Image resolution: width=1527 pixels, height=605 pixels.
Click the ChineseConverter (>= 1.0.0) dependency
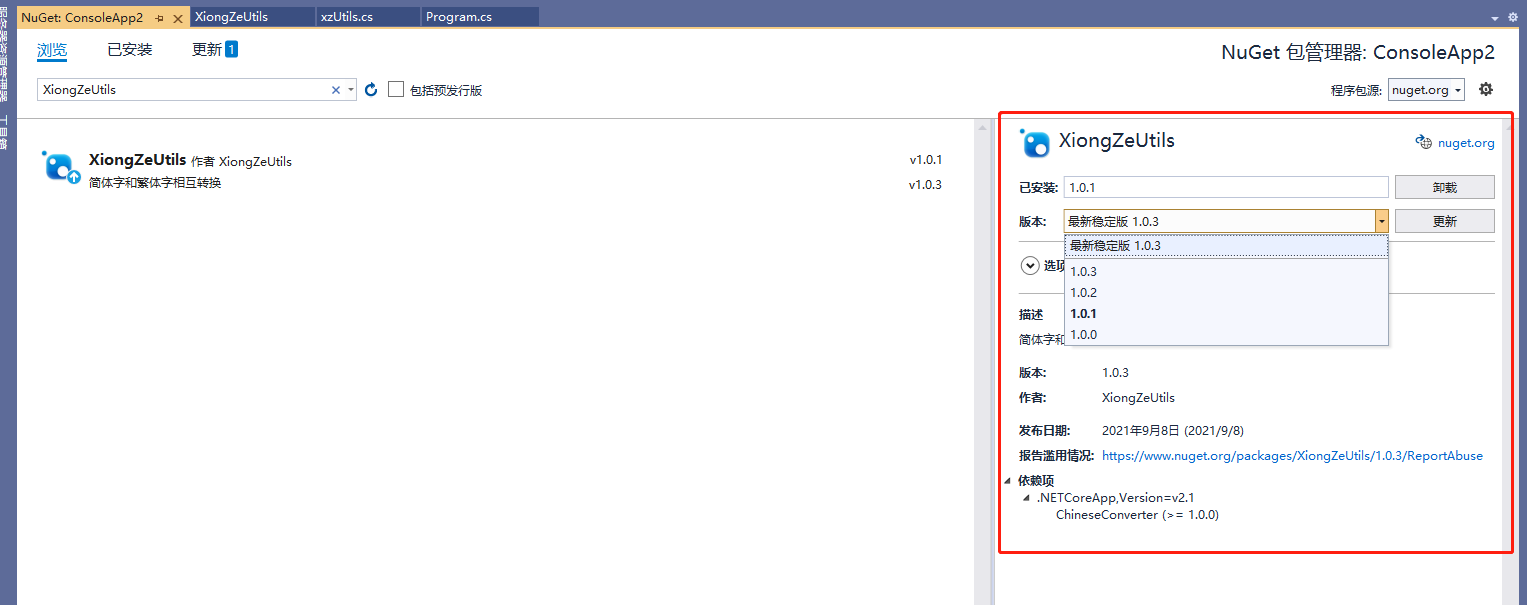point(1137,515)
